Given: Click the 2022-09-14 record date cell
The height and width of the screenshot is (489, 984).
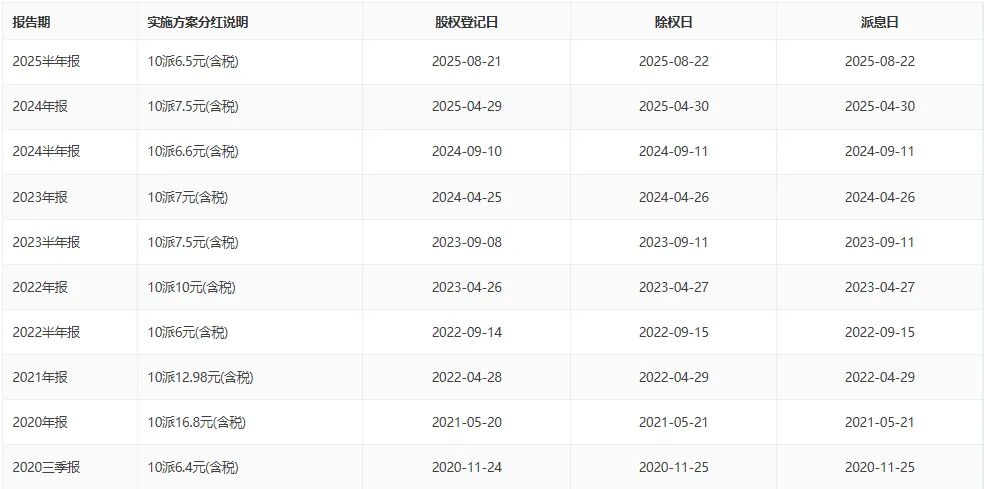Looking at the screenshot, I should (x=466, y=332).
